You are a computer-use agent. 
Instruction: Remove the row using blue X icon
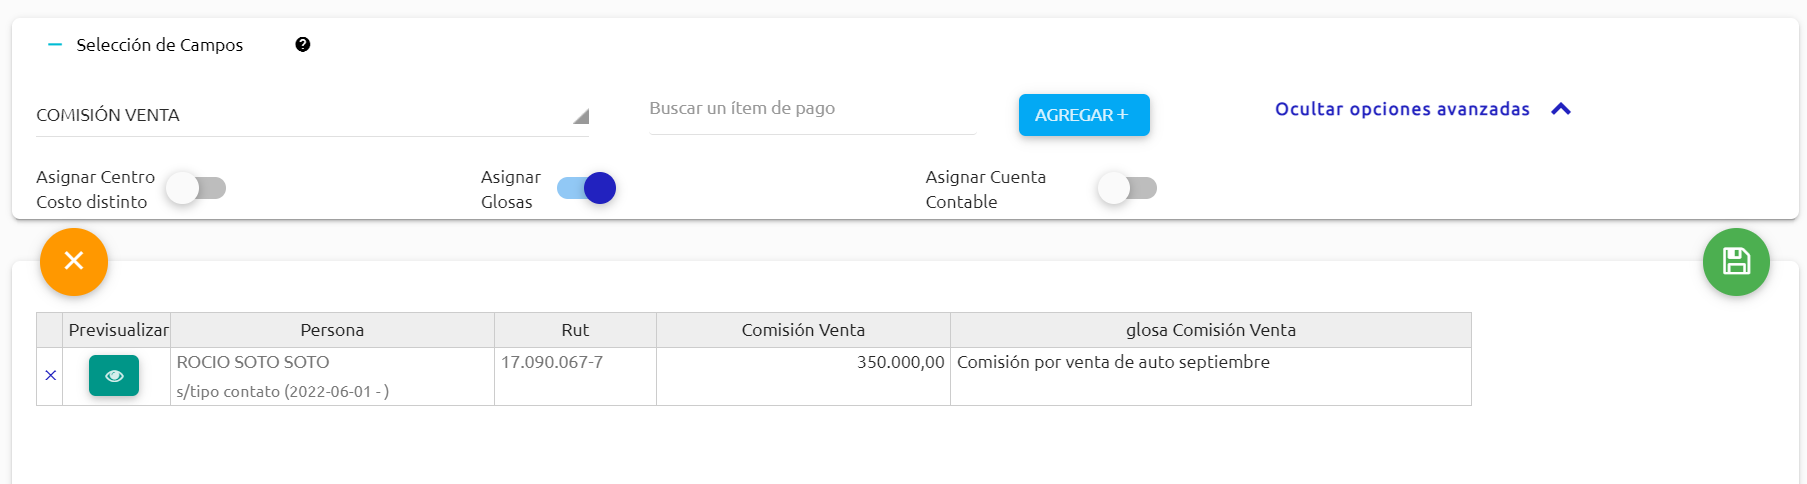click(x=50, y=376)
